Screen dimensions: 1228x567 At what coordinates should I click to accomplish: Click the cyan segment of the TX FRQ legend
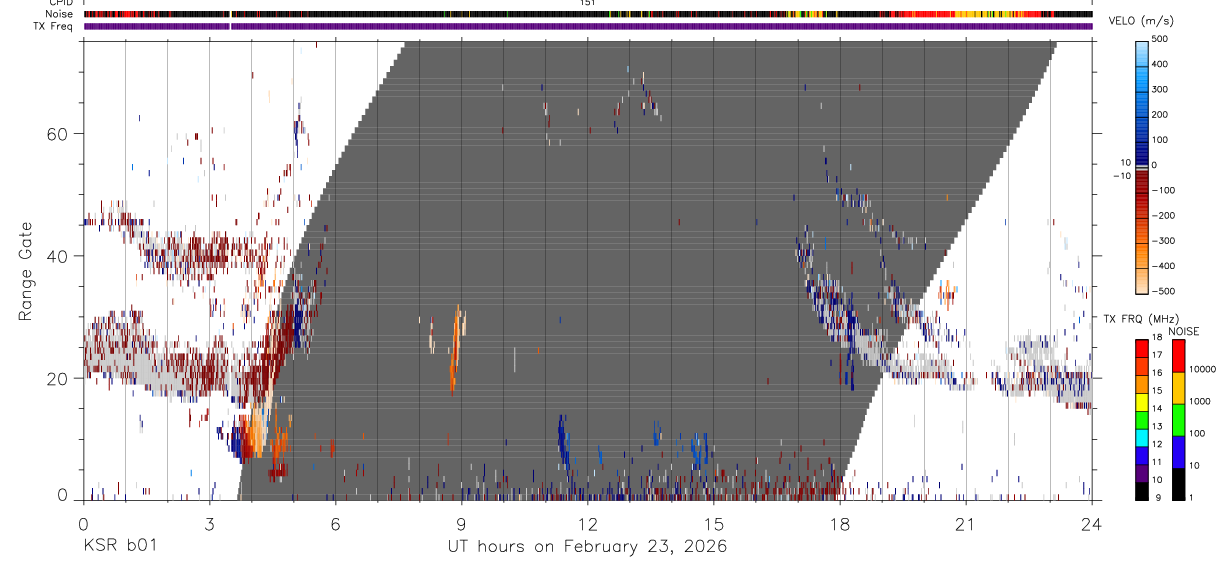click(x=1141, y=436)
